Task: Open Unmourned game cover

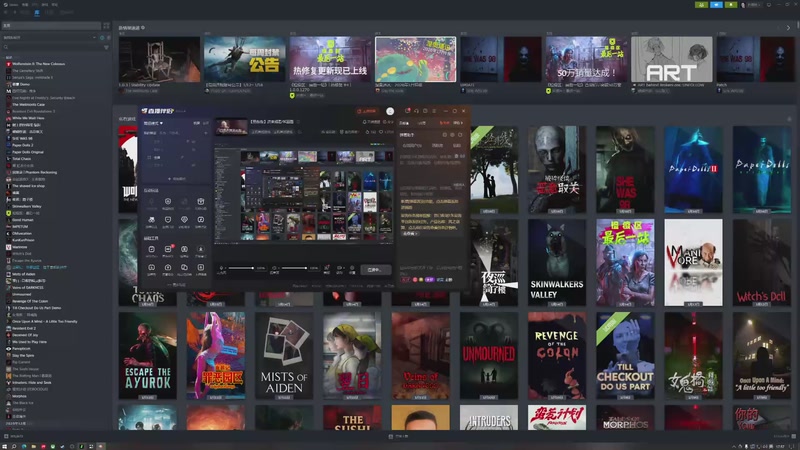Action: [x=489, y=356]
